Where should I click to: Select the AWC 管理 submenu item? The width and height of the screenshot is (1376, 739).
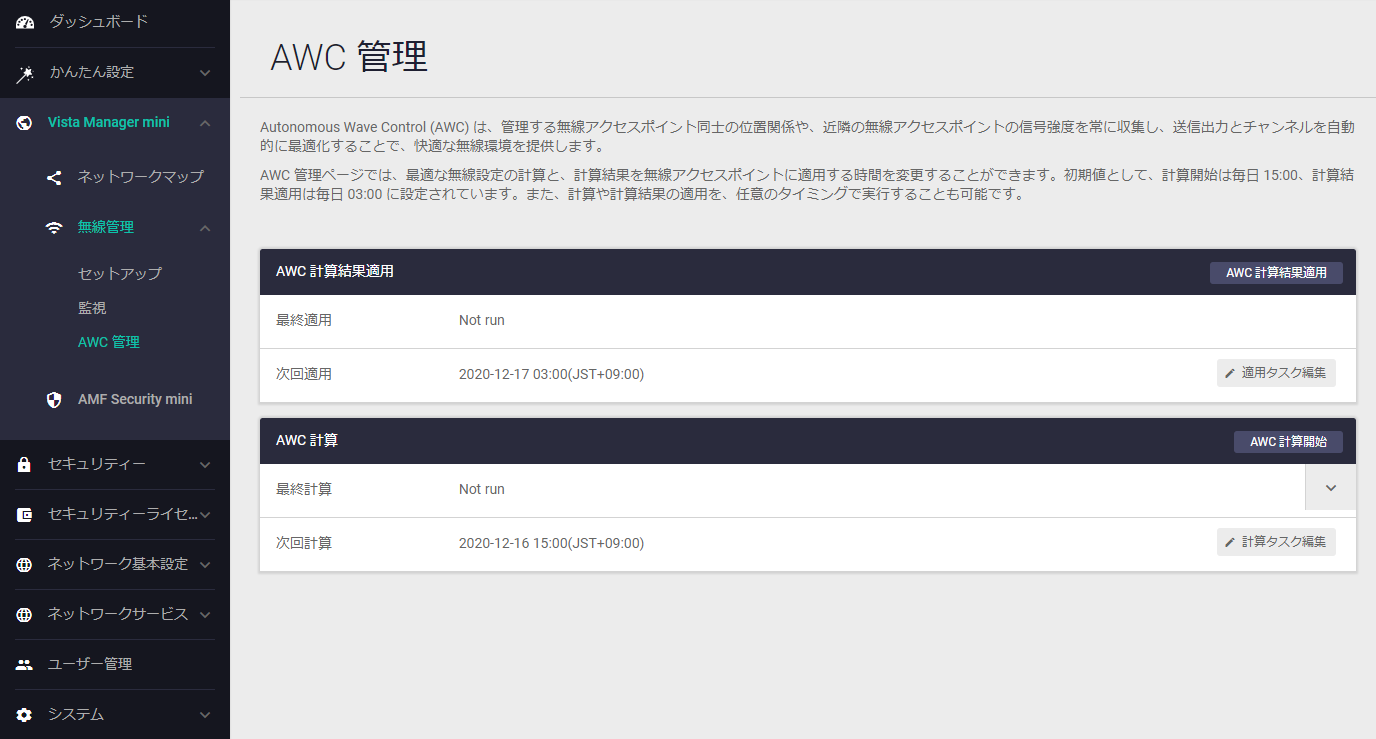[109, 342]
